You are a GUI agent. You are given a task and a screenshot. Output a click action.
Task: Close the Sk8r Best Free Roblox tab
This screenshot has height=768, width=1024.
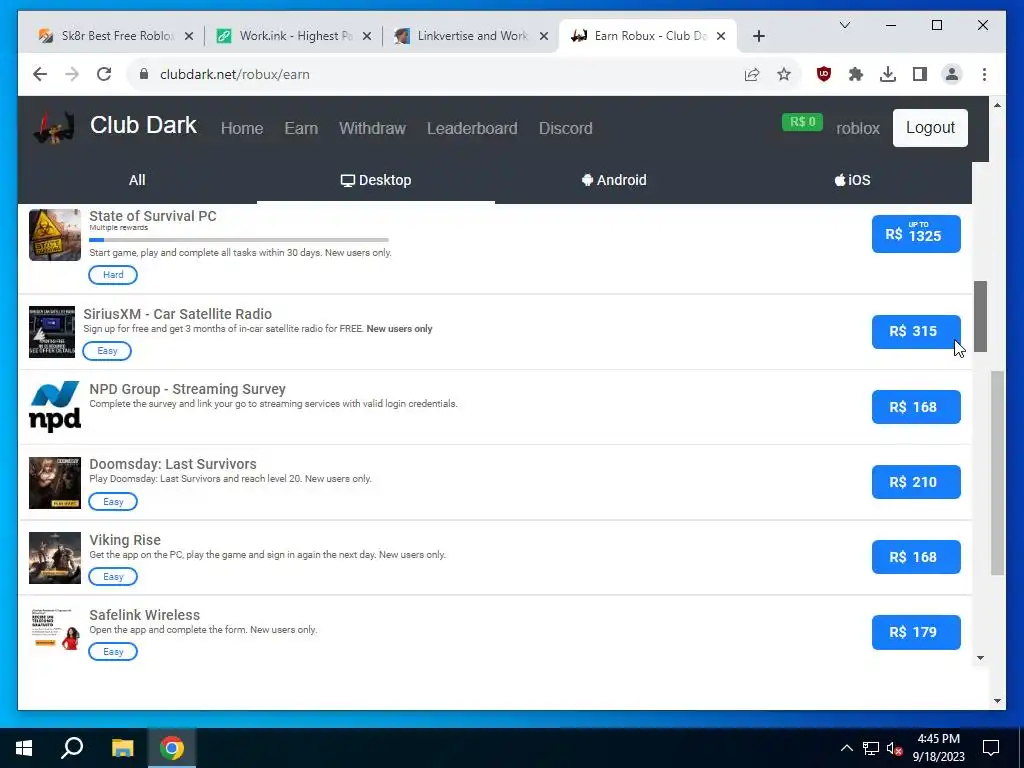189,36
